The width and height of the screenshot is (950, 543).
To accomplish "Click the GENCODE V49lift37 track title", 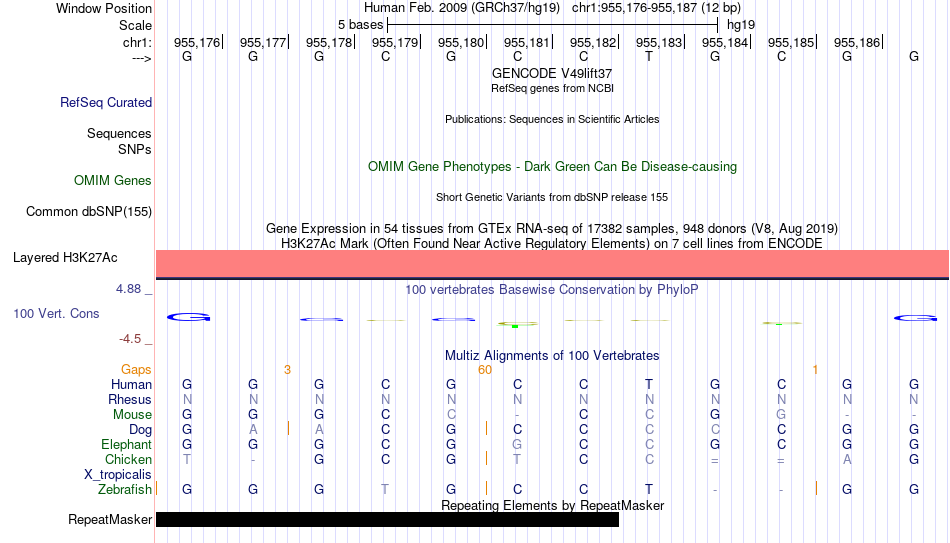I will pyautogui.click(x=552, y=73).
